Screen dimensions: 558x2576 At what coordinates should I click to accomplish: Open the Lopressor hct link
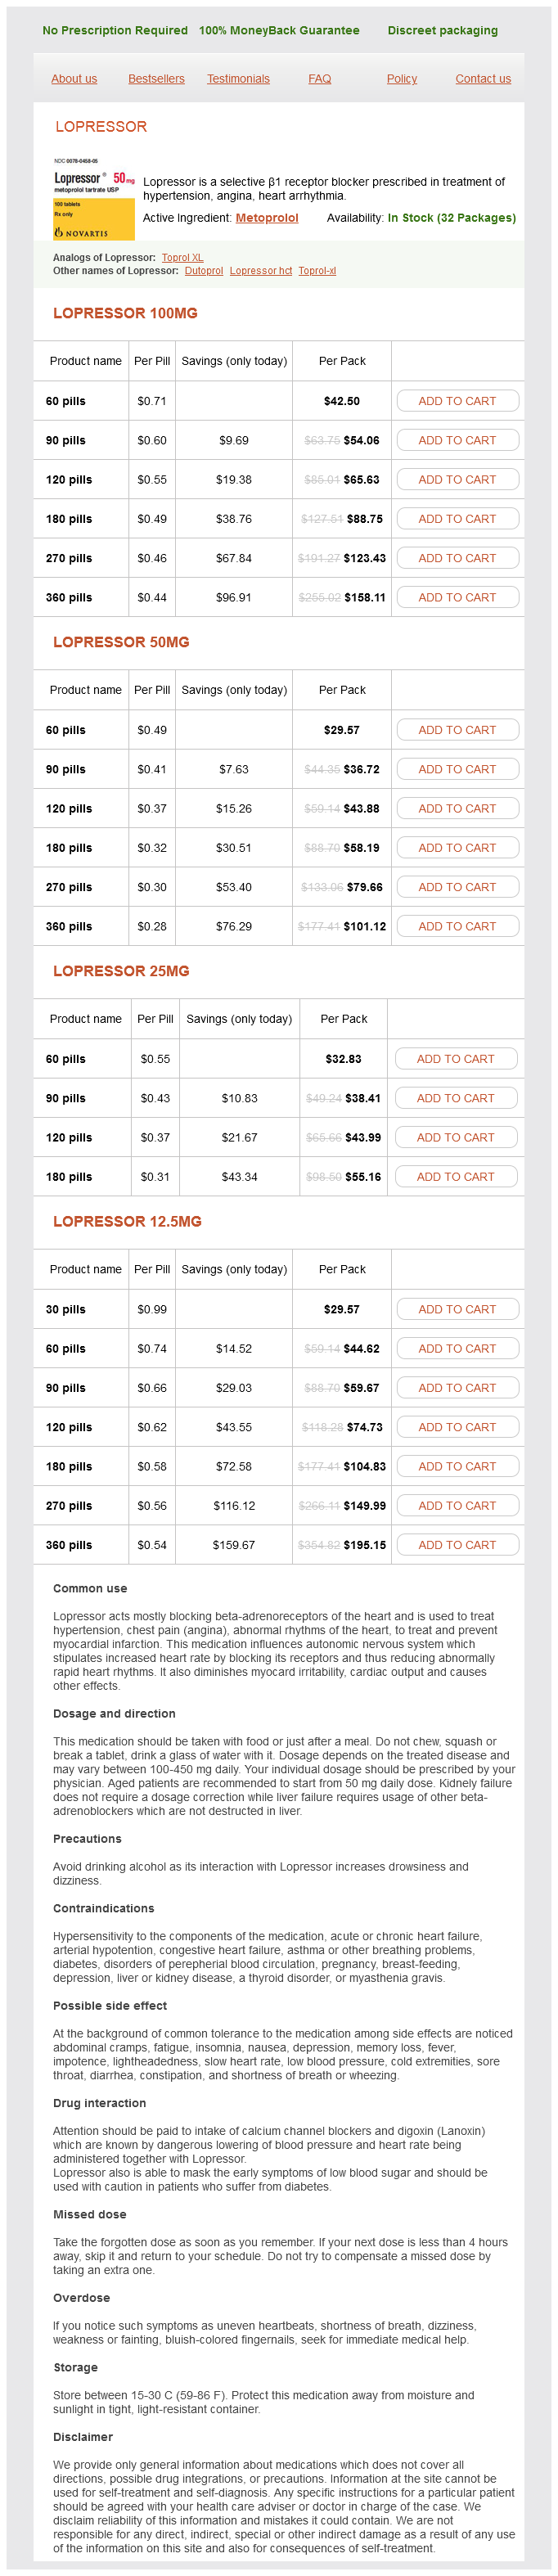point(261,271)
